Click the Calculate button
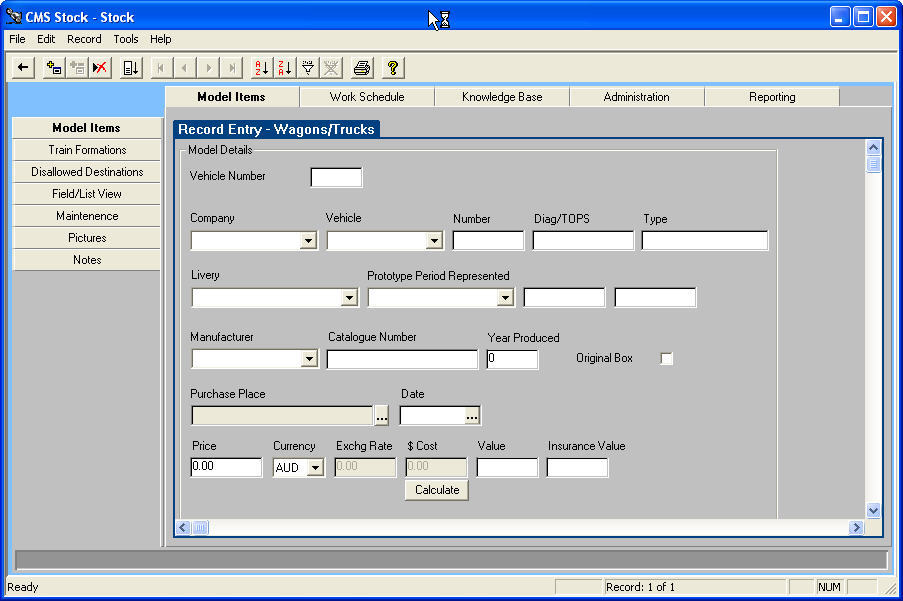Image resolution: width=903 pixels, height=601 pixels. 437,490
